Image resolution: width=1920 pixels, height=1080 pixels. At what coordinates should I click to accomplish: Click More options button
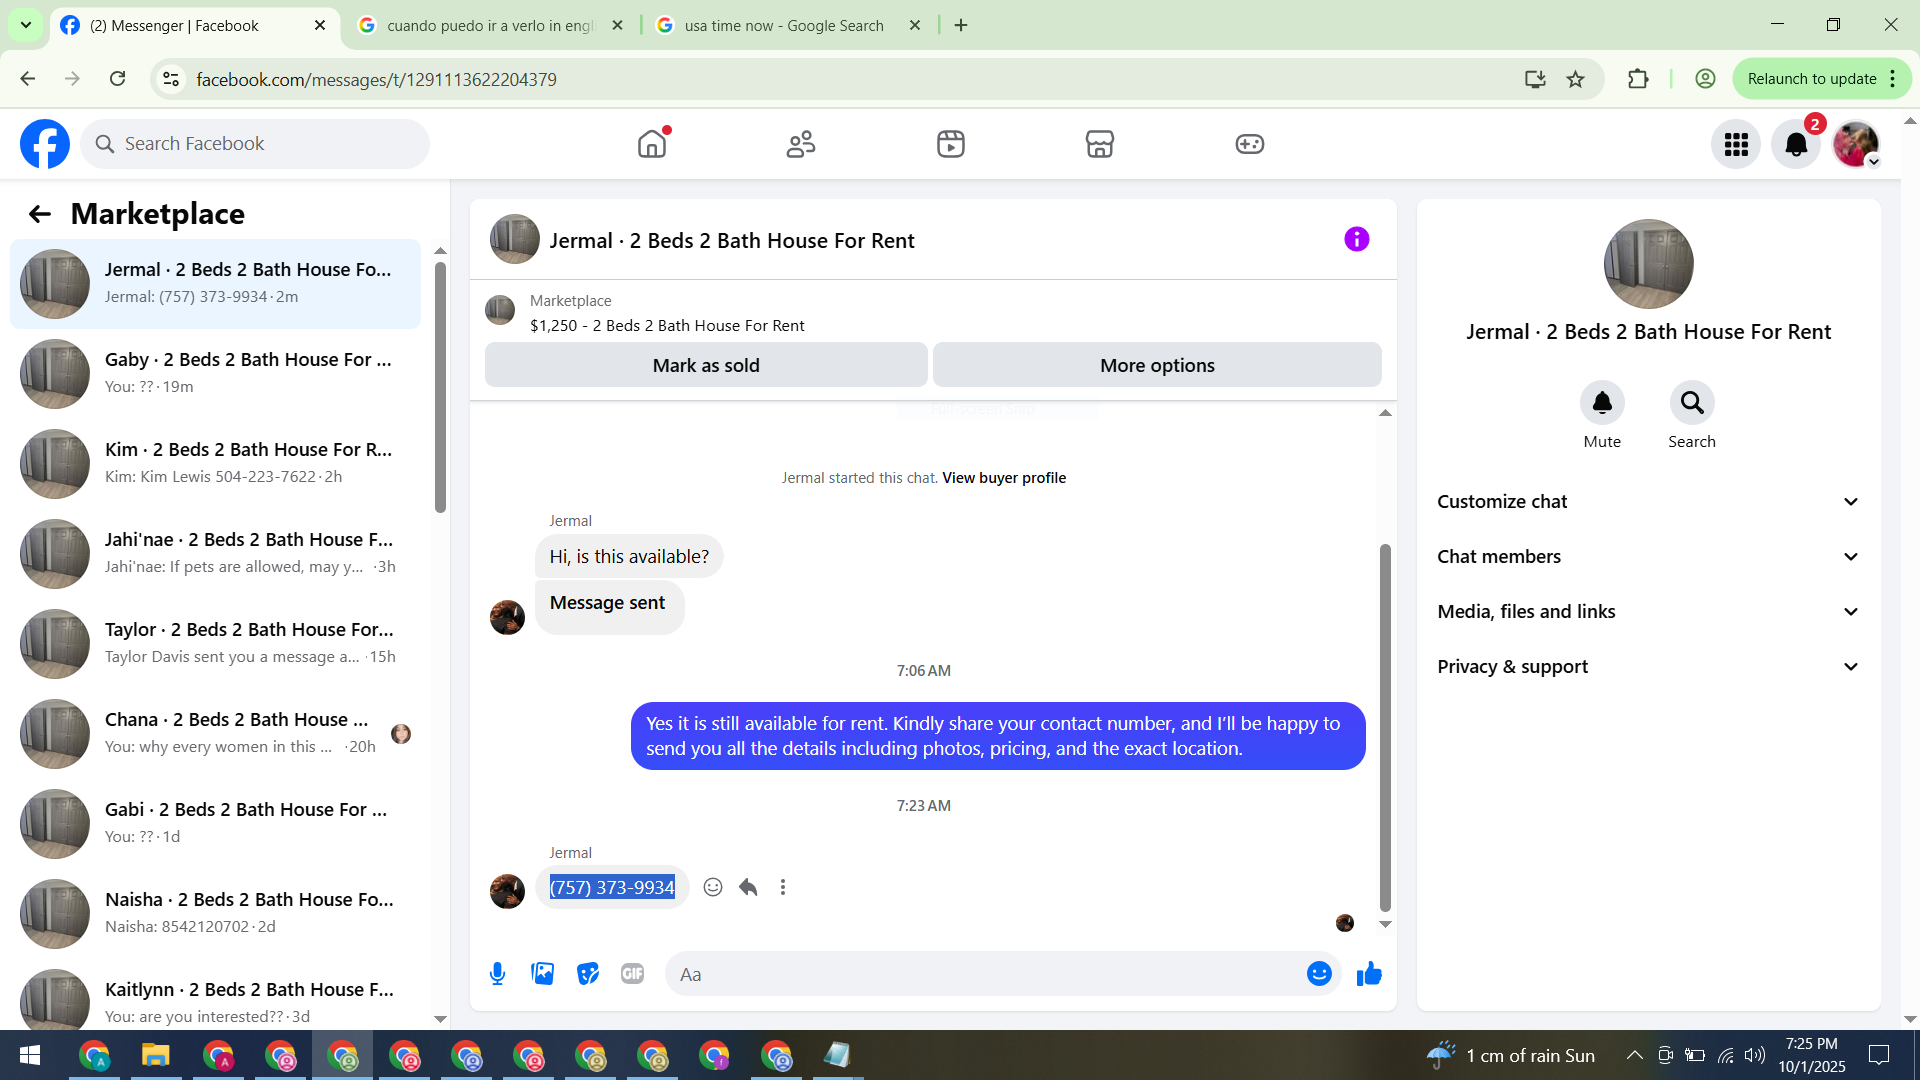pyautogui.click(x=1157, y=365)
